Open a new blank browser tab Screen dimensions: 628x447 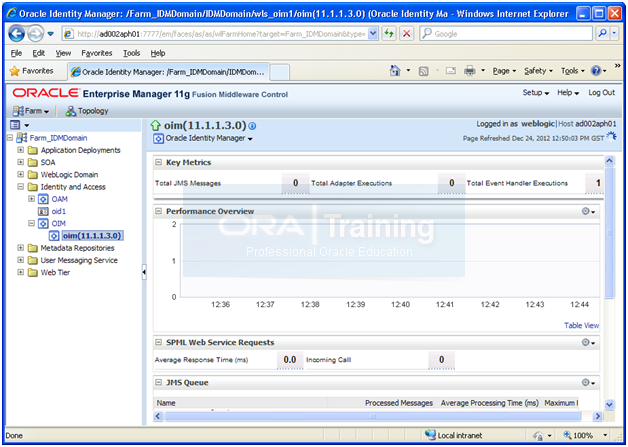click(280, 72)
